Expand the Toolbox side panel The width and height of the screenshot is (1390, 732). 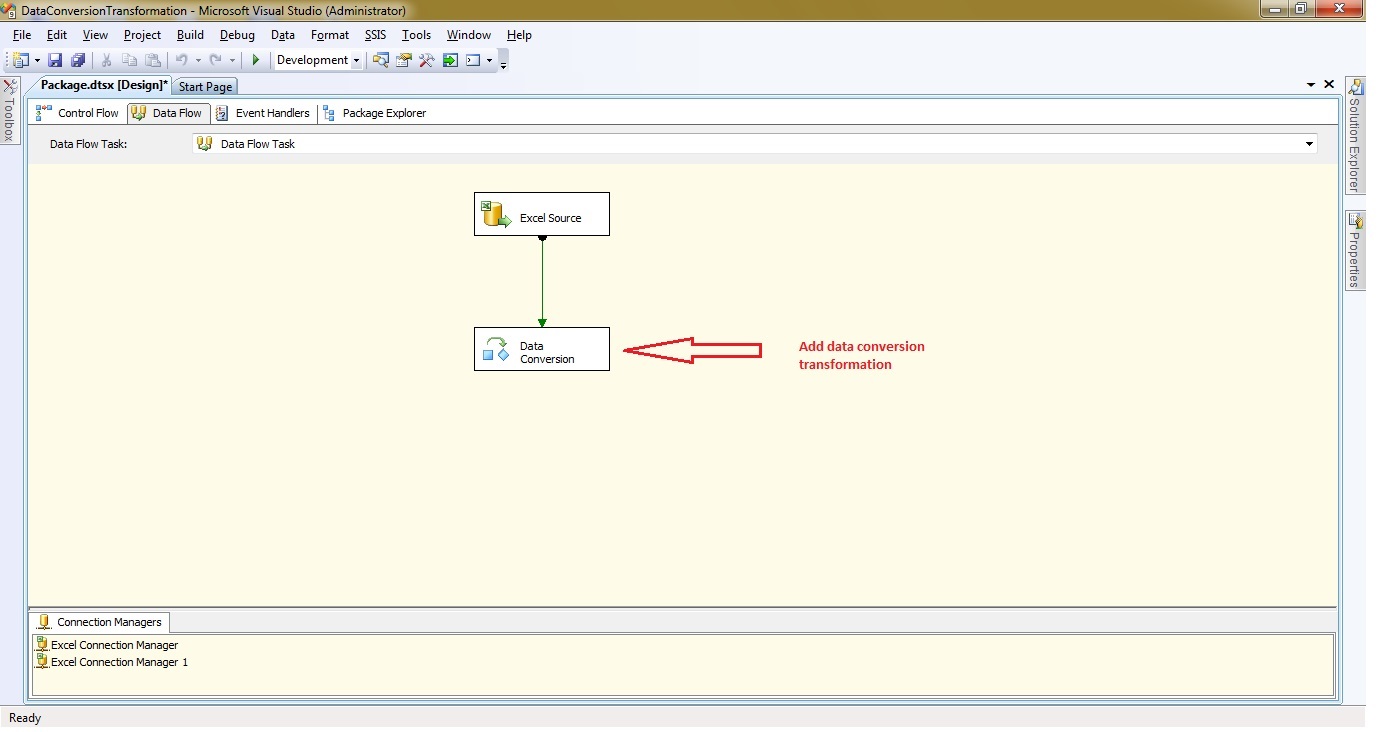(x=9, y=112)
